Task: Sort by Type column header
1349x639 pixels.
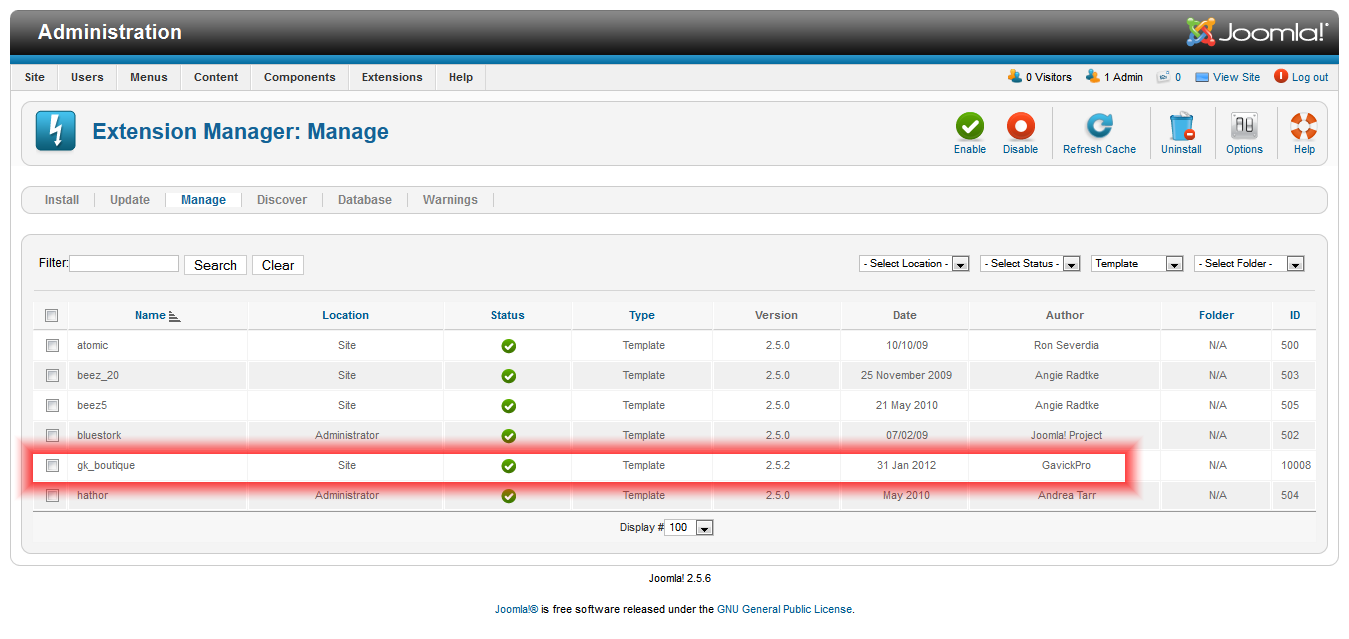Action: 642,315
